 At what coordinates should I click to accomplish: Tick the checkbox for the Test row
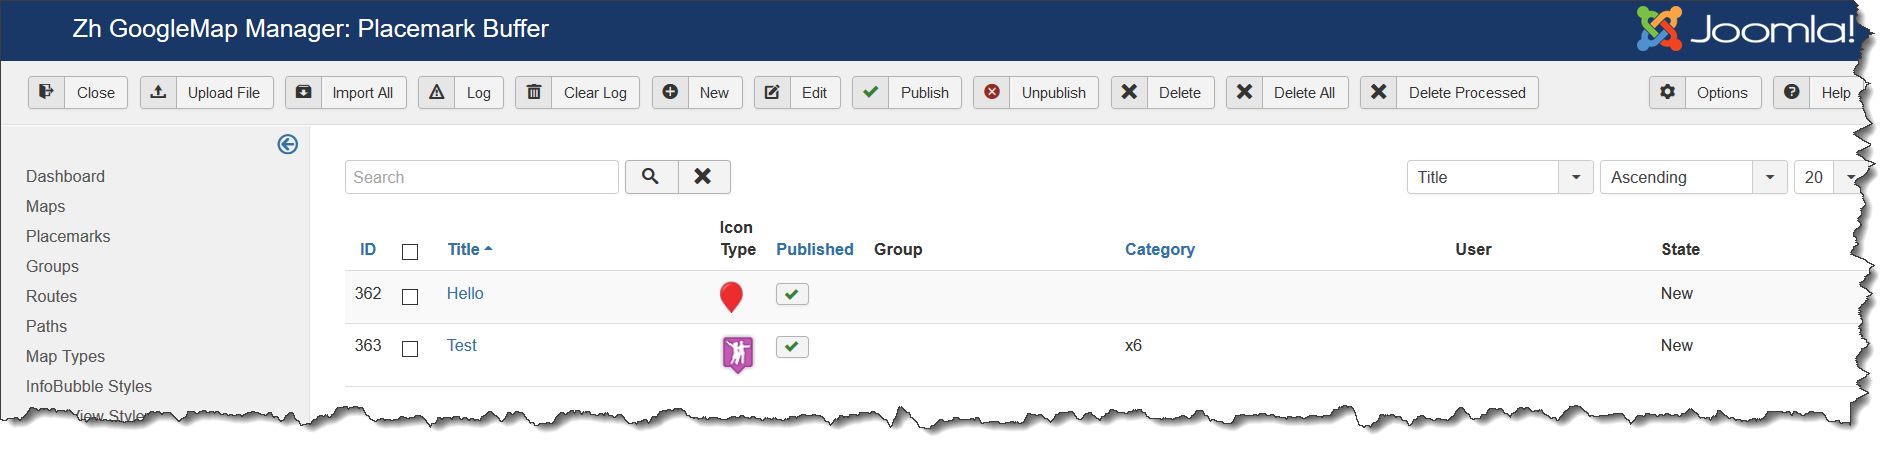pyautogui.click(x=410, y=349)
